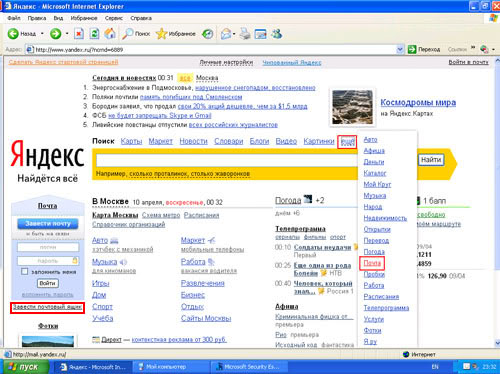Click the page icon in address bar
This screenshot has height=374, width=500.
30,50
